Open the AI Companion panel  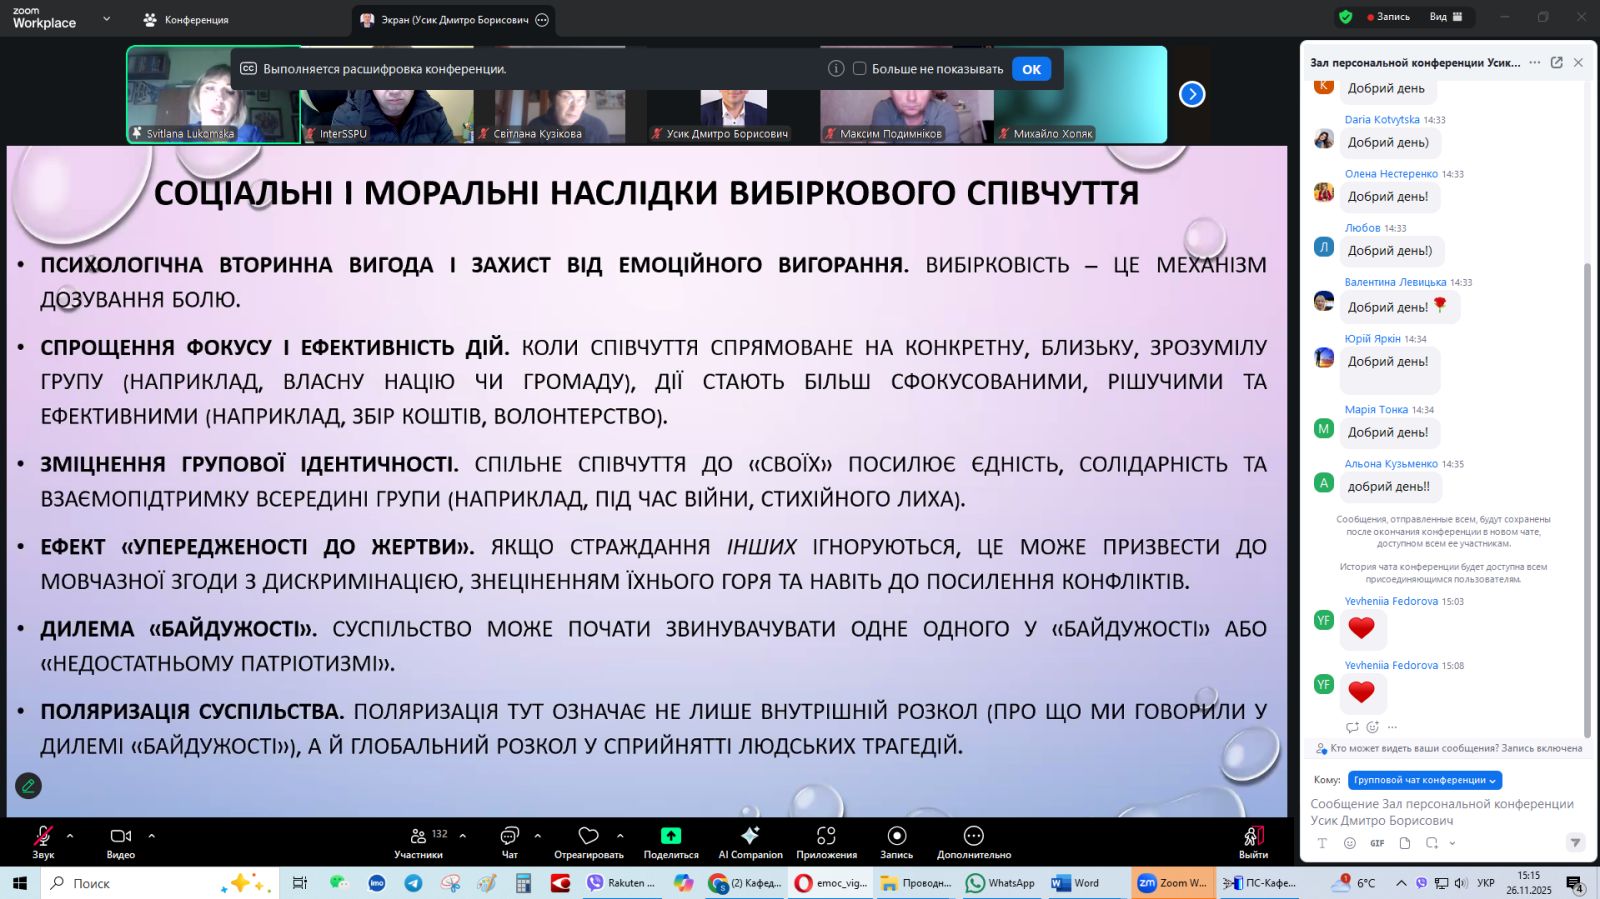tap(750, 837)
